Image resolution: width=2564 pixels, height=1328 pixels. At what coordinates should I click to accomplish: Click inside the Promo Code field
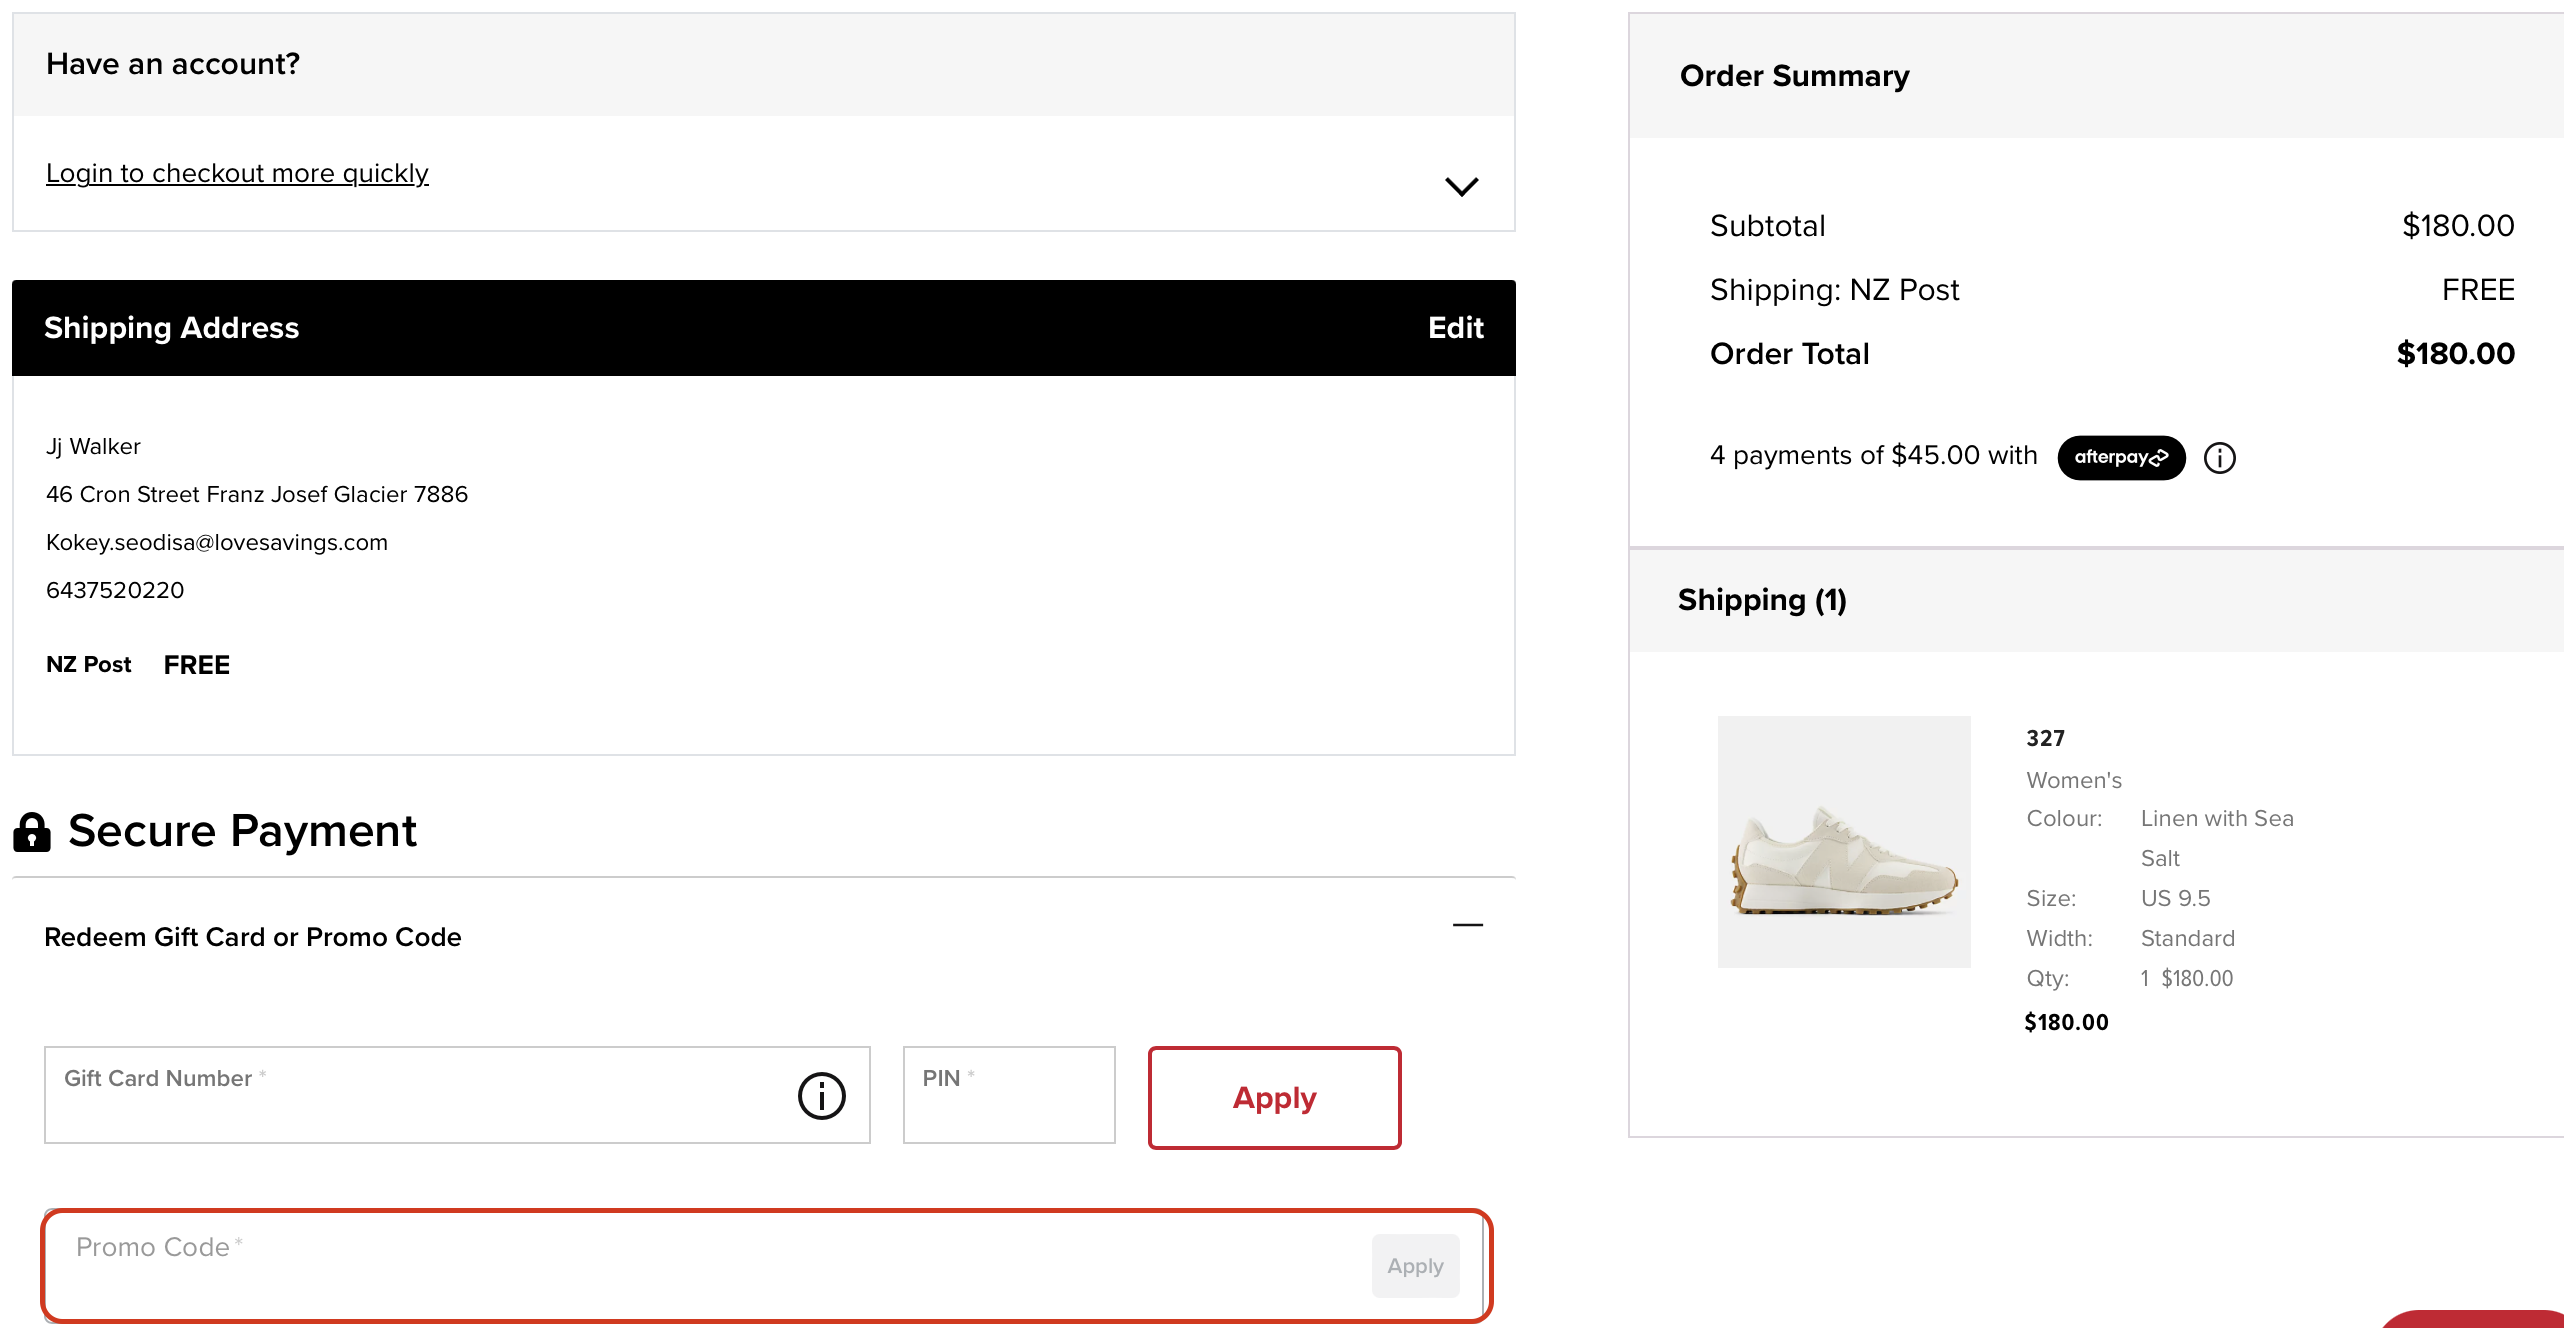600,1265
